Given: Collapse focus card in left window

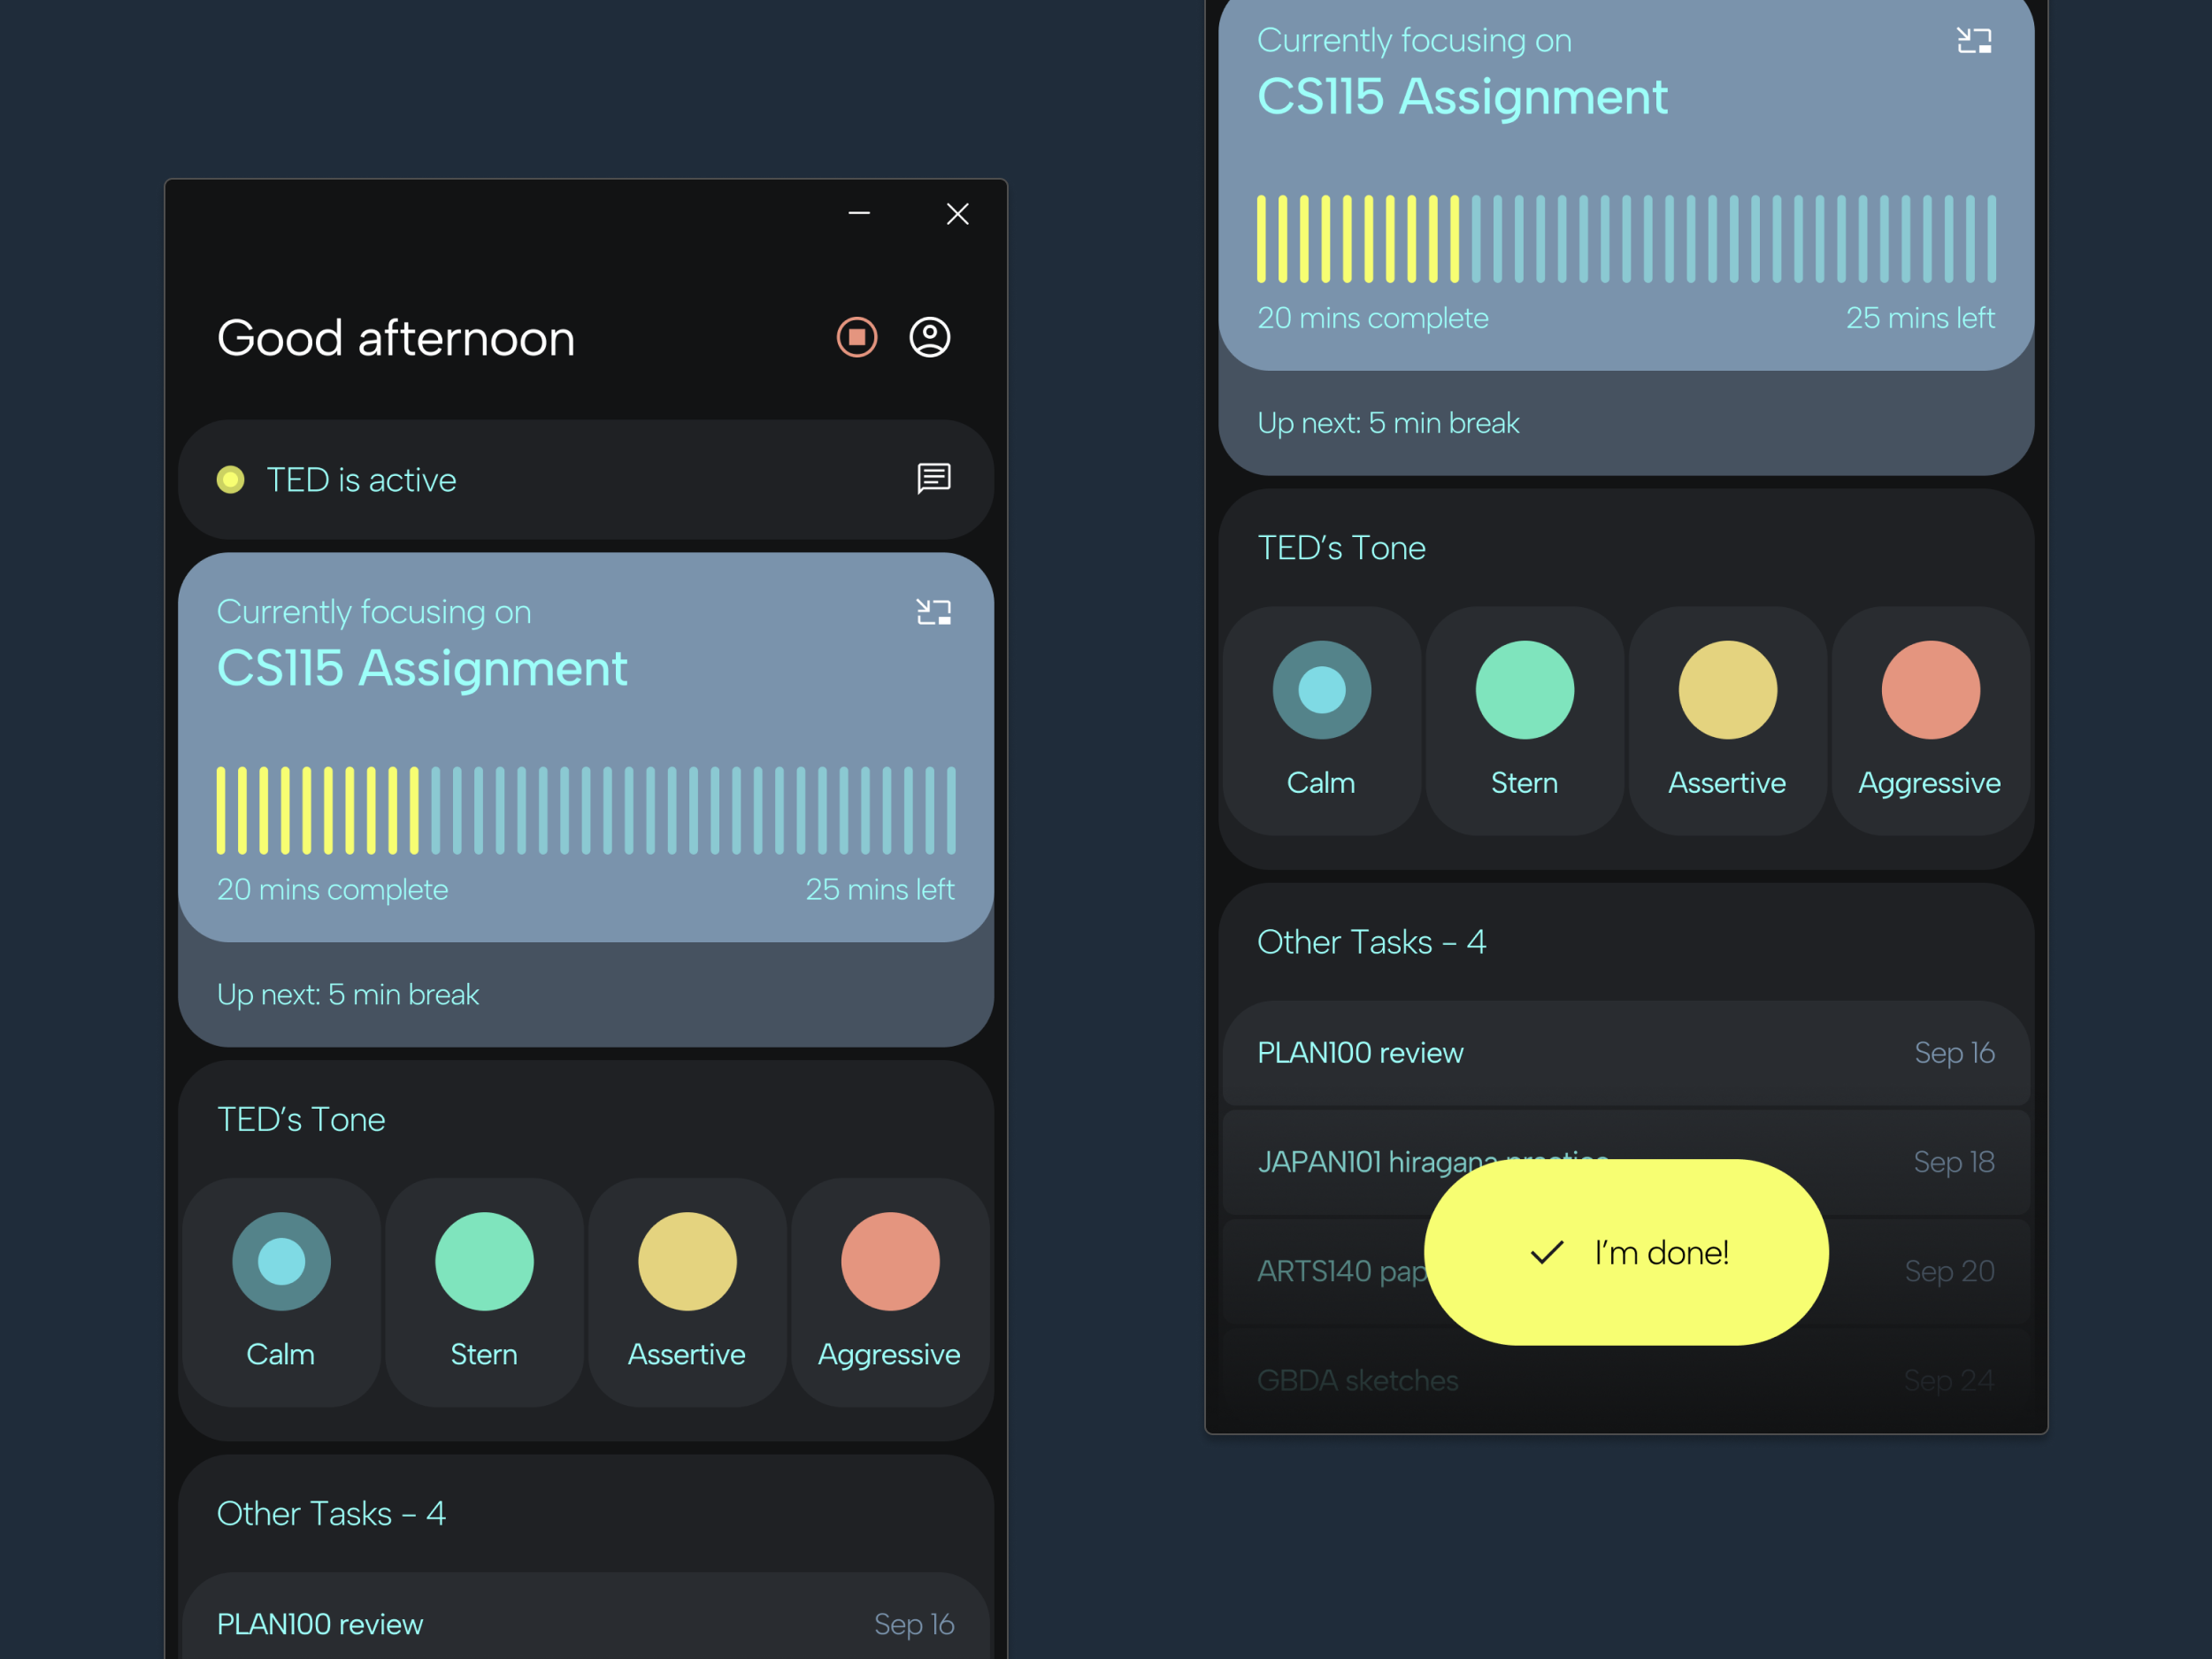Looking at the screenshot, I should pyautogui.click(x=933, y=612).
